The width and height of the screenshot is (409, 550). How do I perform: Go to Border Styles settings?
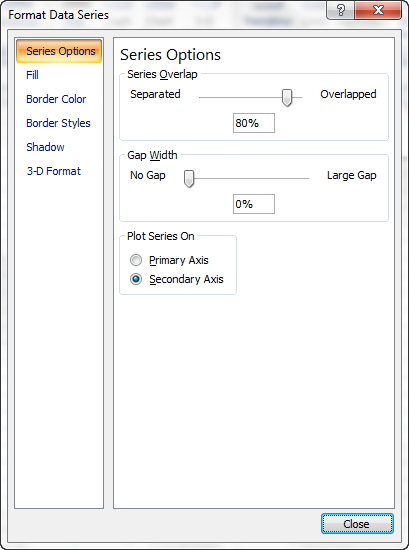(58, 123)
